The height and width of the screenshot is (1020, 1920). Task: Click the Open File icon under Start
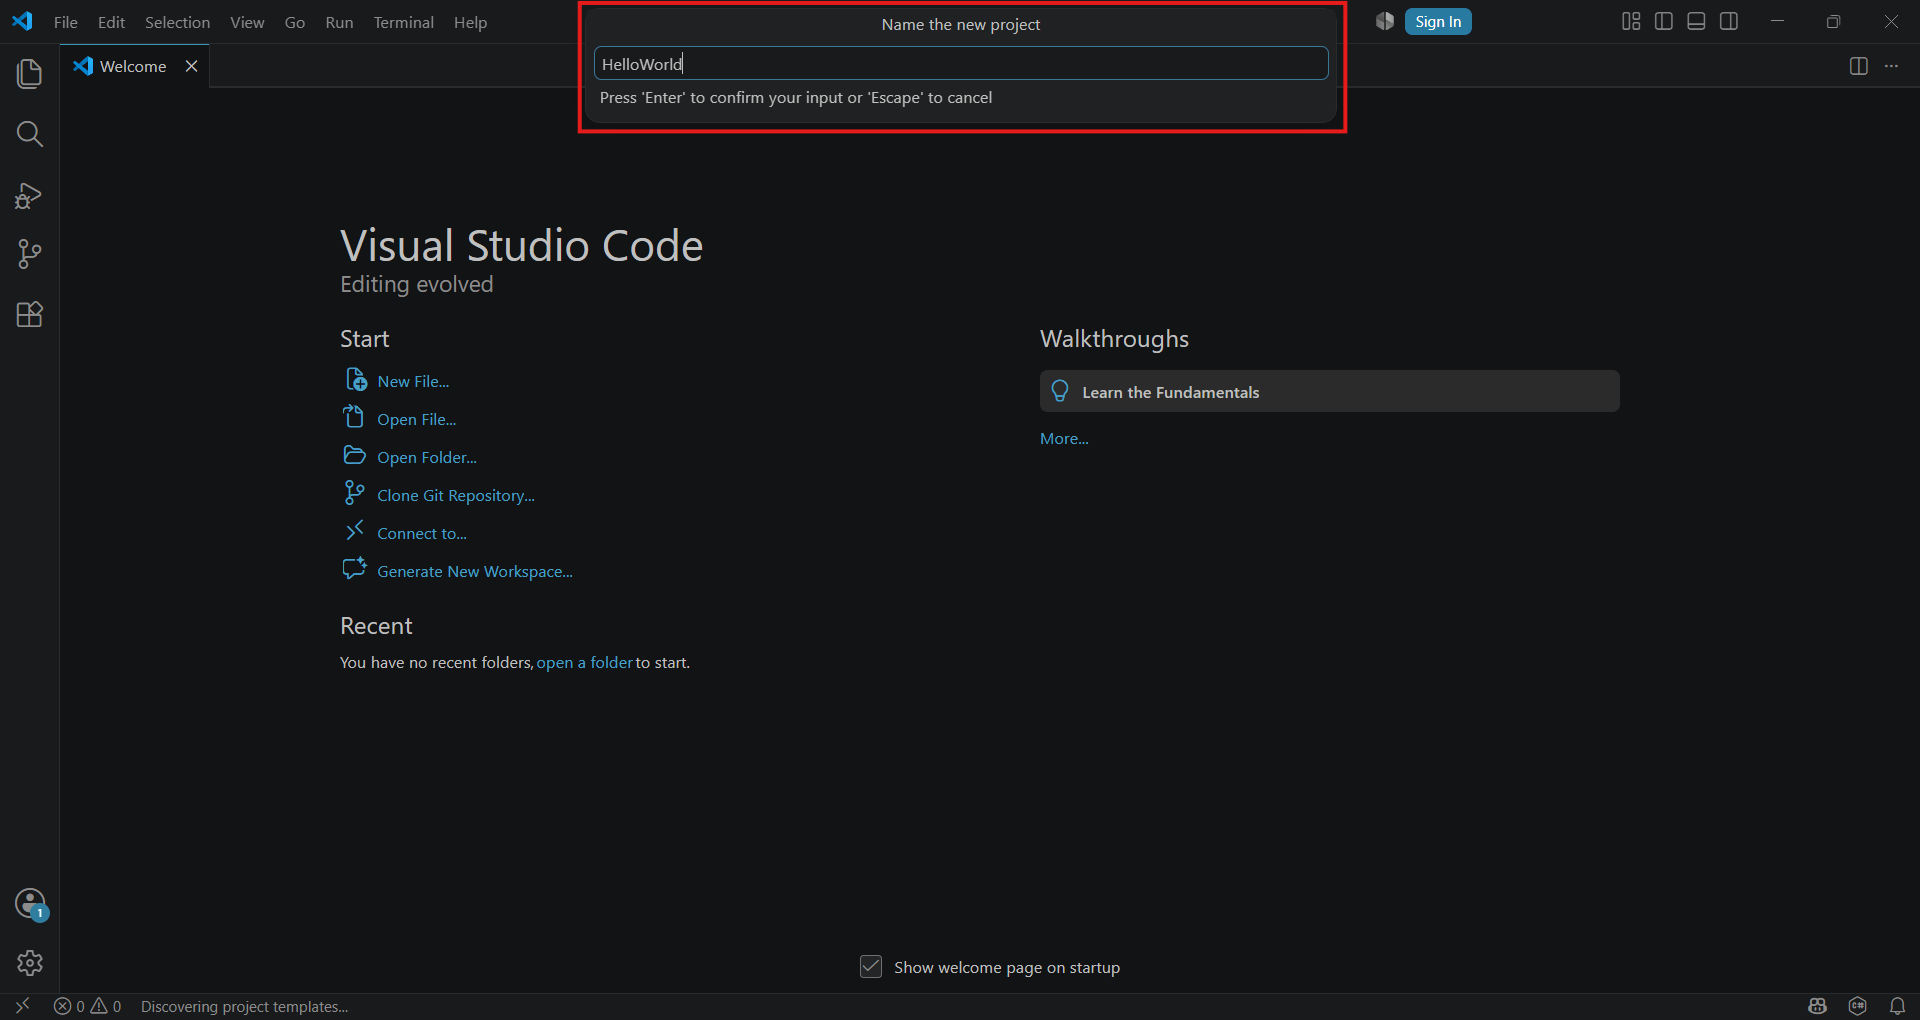pyautogui.click(x=354, y=417)
